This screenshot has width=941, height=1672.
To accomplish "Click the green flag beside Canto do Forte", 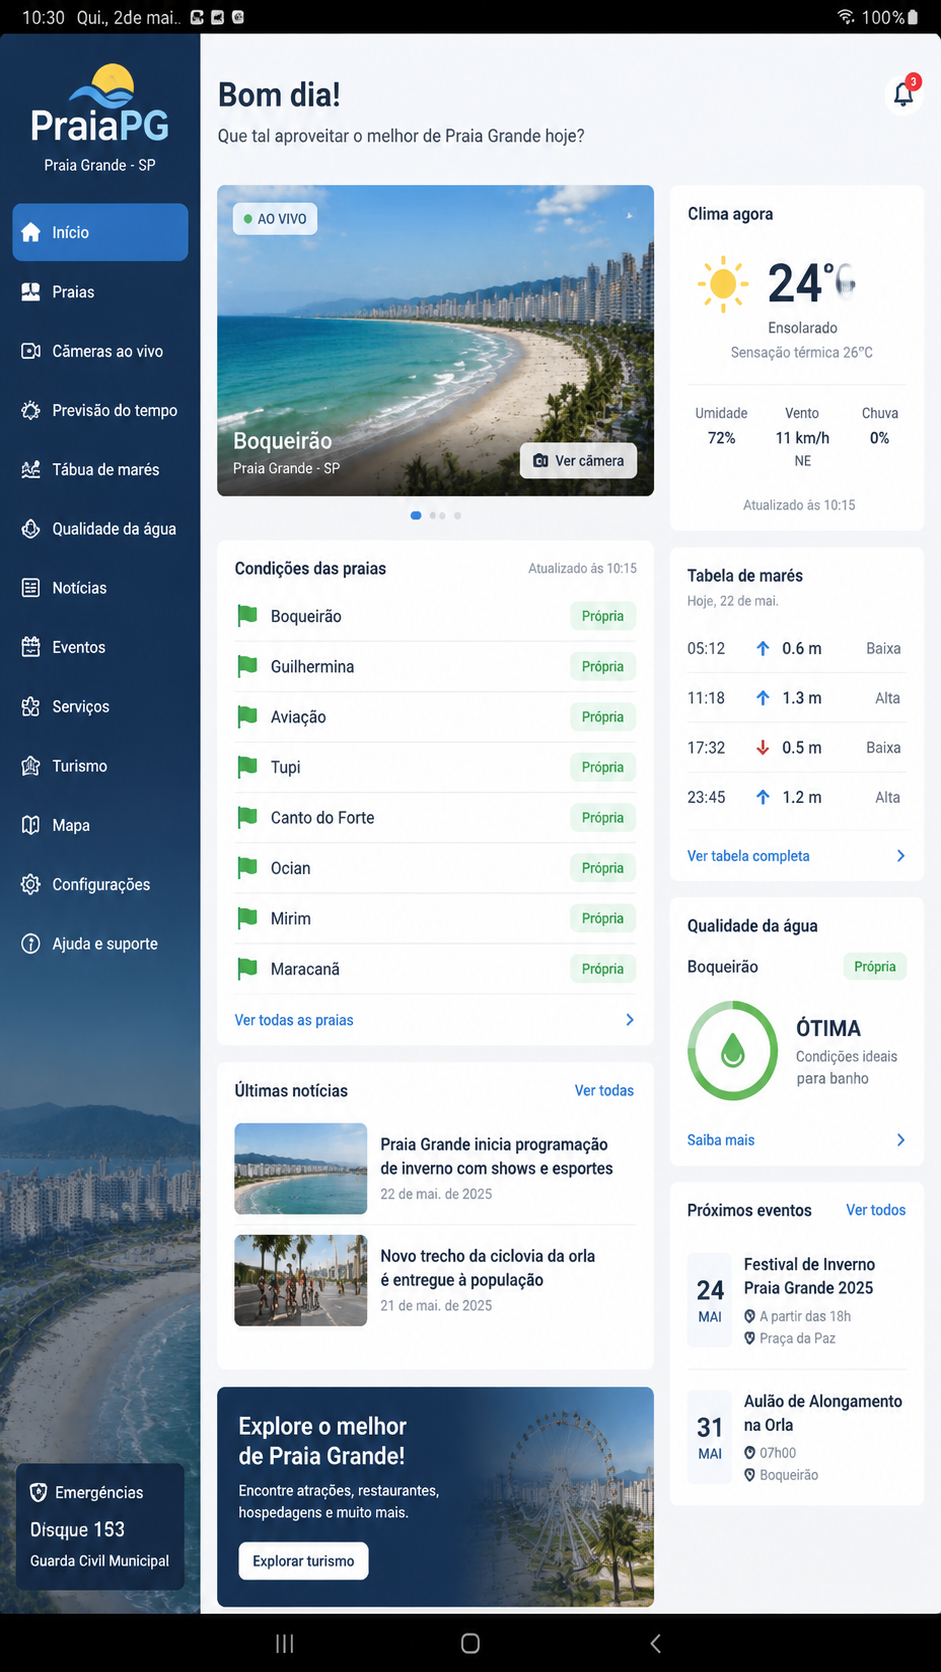I will [247, 817].
